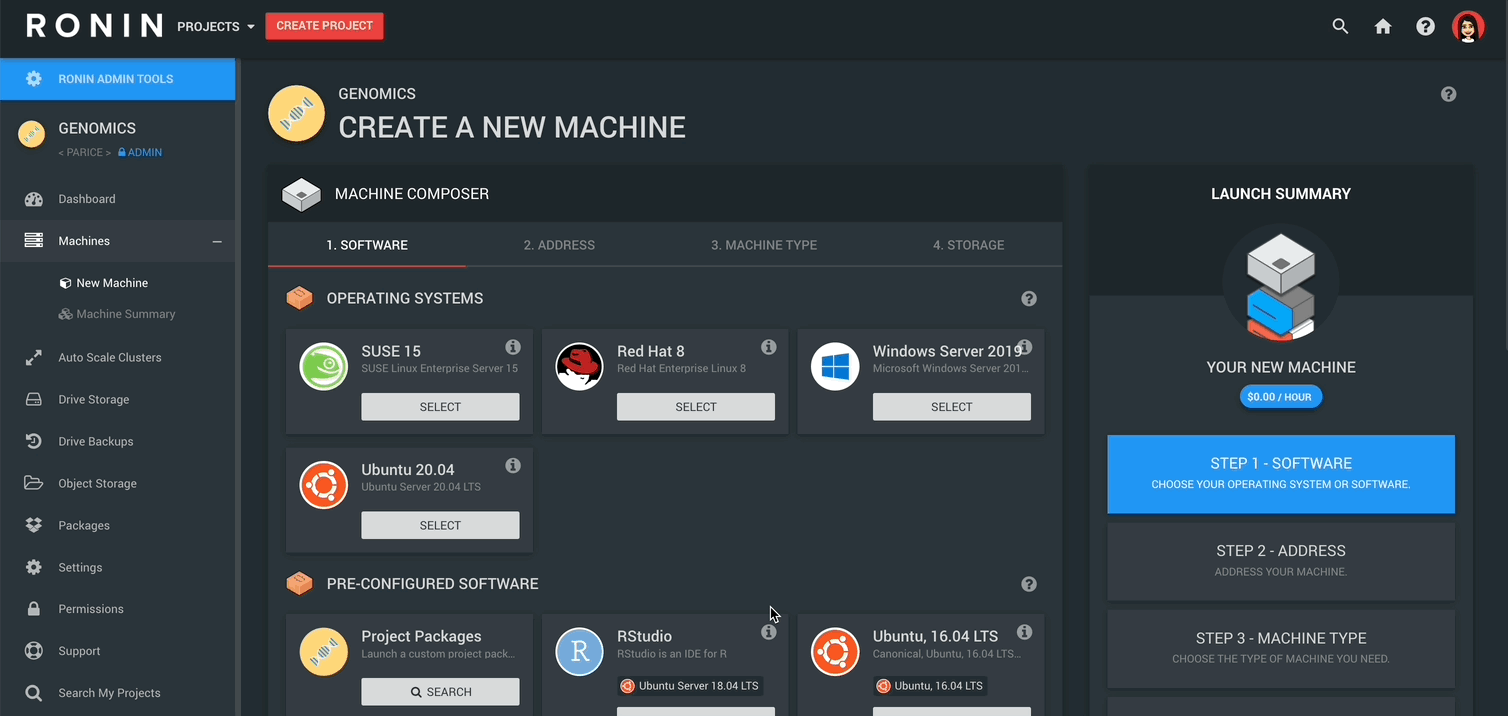Image resolution: width=1508 pixels, height=716 pixels.
Task: Click Search under Project Packages
Action: (x=440, y=692)
